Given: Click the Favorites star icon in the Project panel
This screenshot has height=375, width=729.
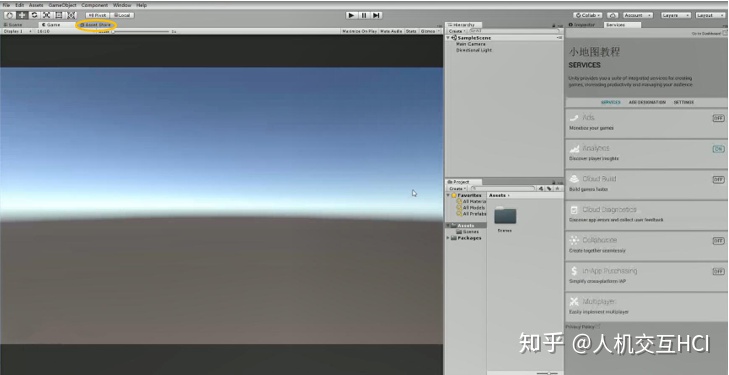Looking at the screenshot, I should tap(454, 196).
